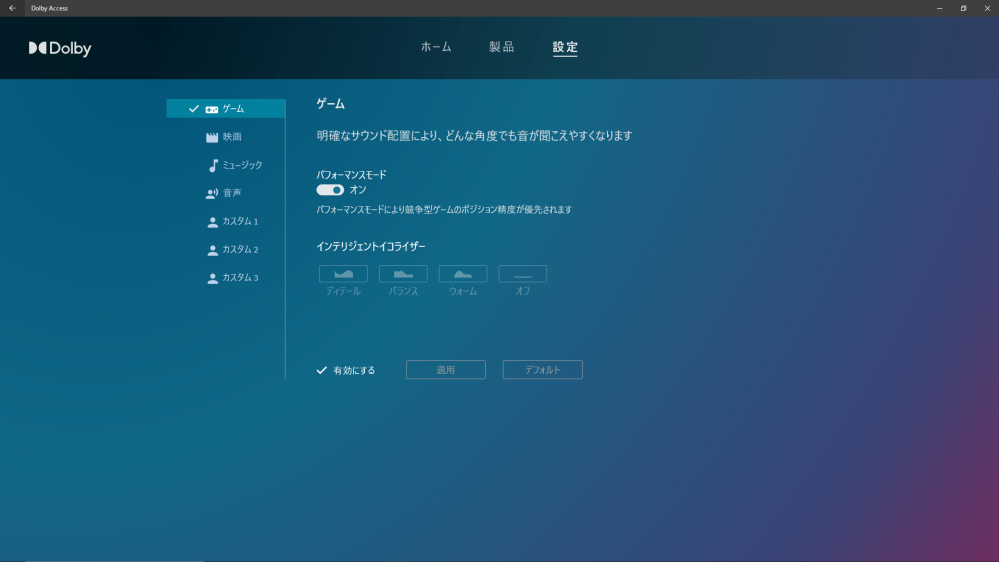Close the Dolby Access window

pyautogui.click(x=987, y=8)
